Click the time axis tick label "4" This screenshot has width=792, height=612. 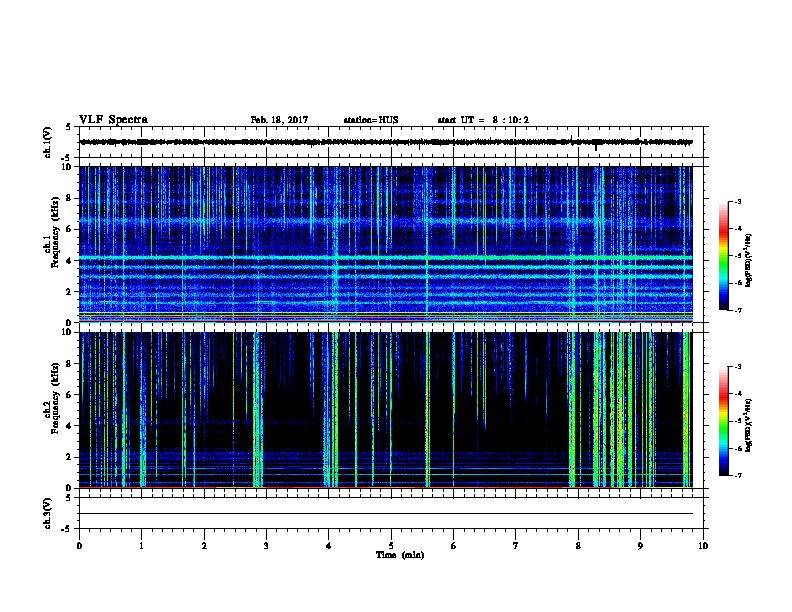click(329, 546)
